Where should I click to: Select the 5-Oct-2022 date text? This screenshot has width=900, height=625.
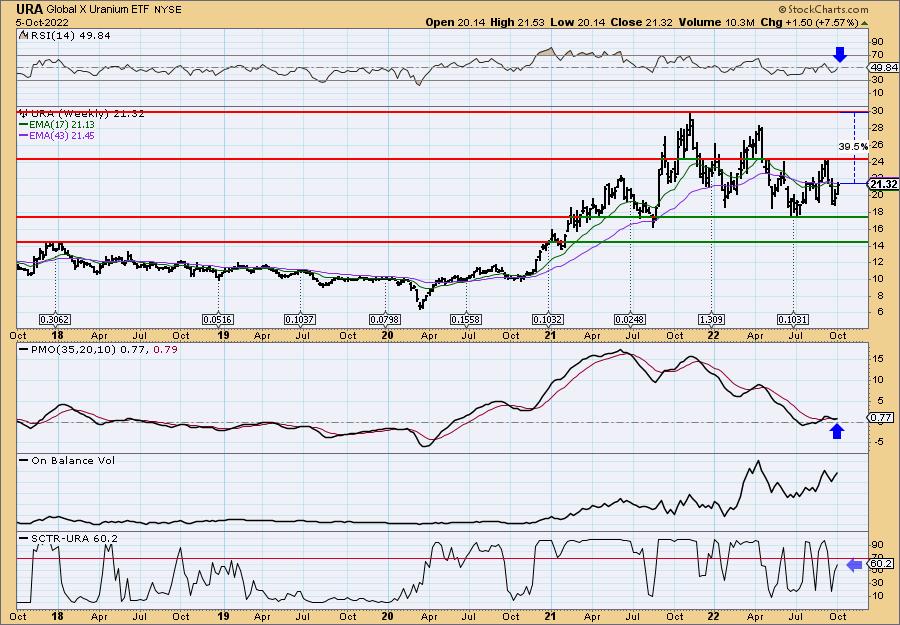tap(42, 22)
